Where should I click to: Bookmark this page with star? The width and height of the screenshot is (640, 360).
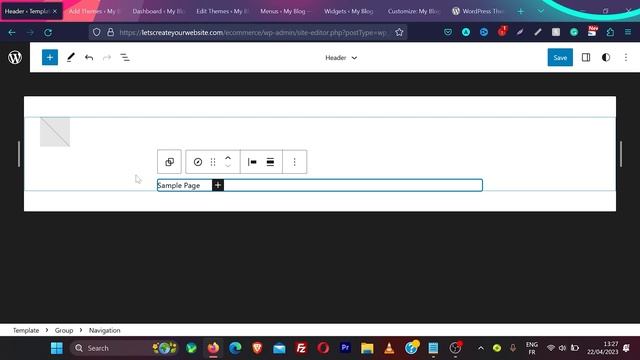pos(399,32)
